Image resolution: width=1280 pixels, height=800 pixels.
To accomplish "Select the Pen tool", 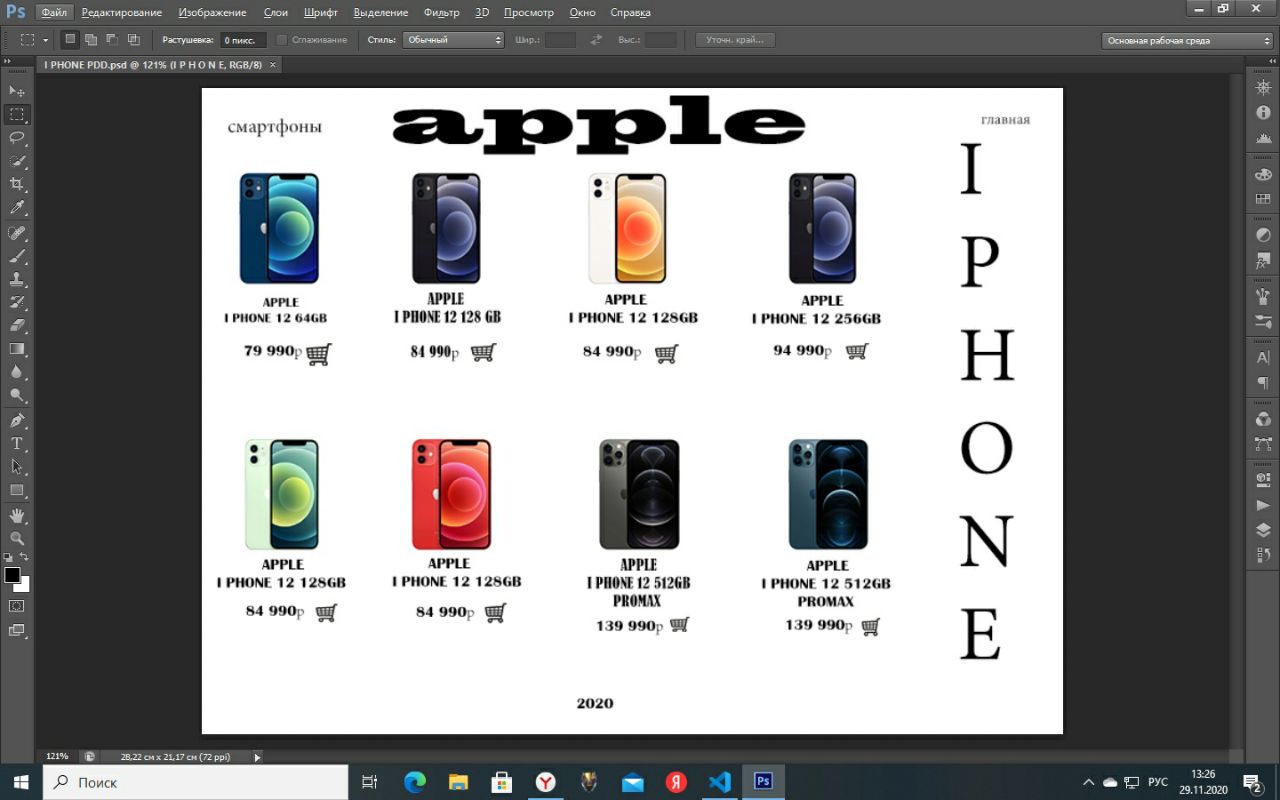I will click(x=17, y=421).
